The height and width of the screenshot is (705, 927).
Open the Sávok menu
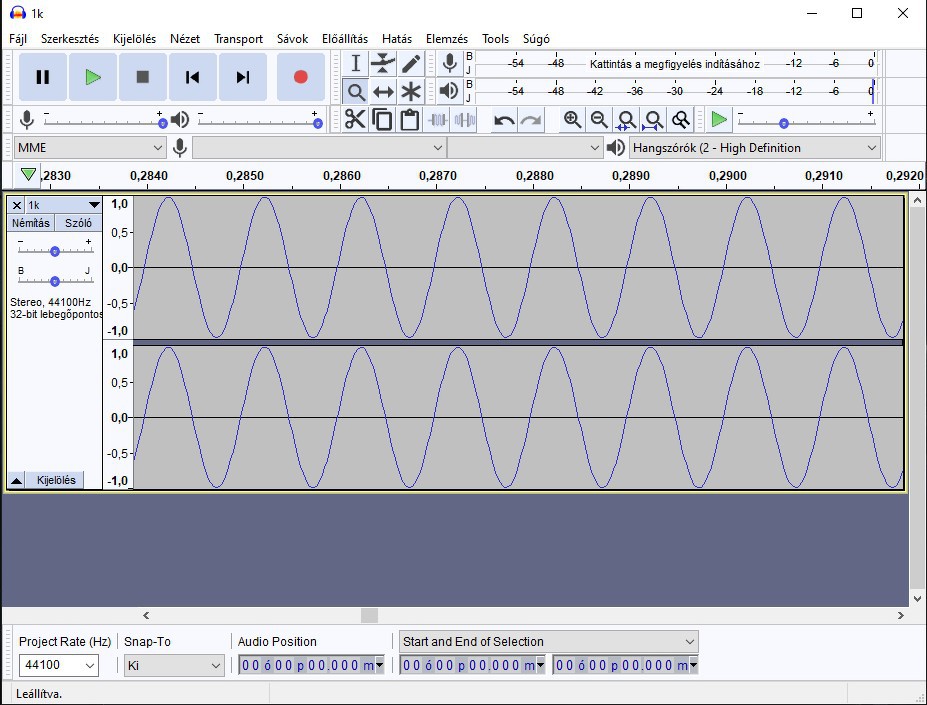point(292,39)
